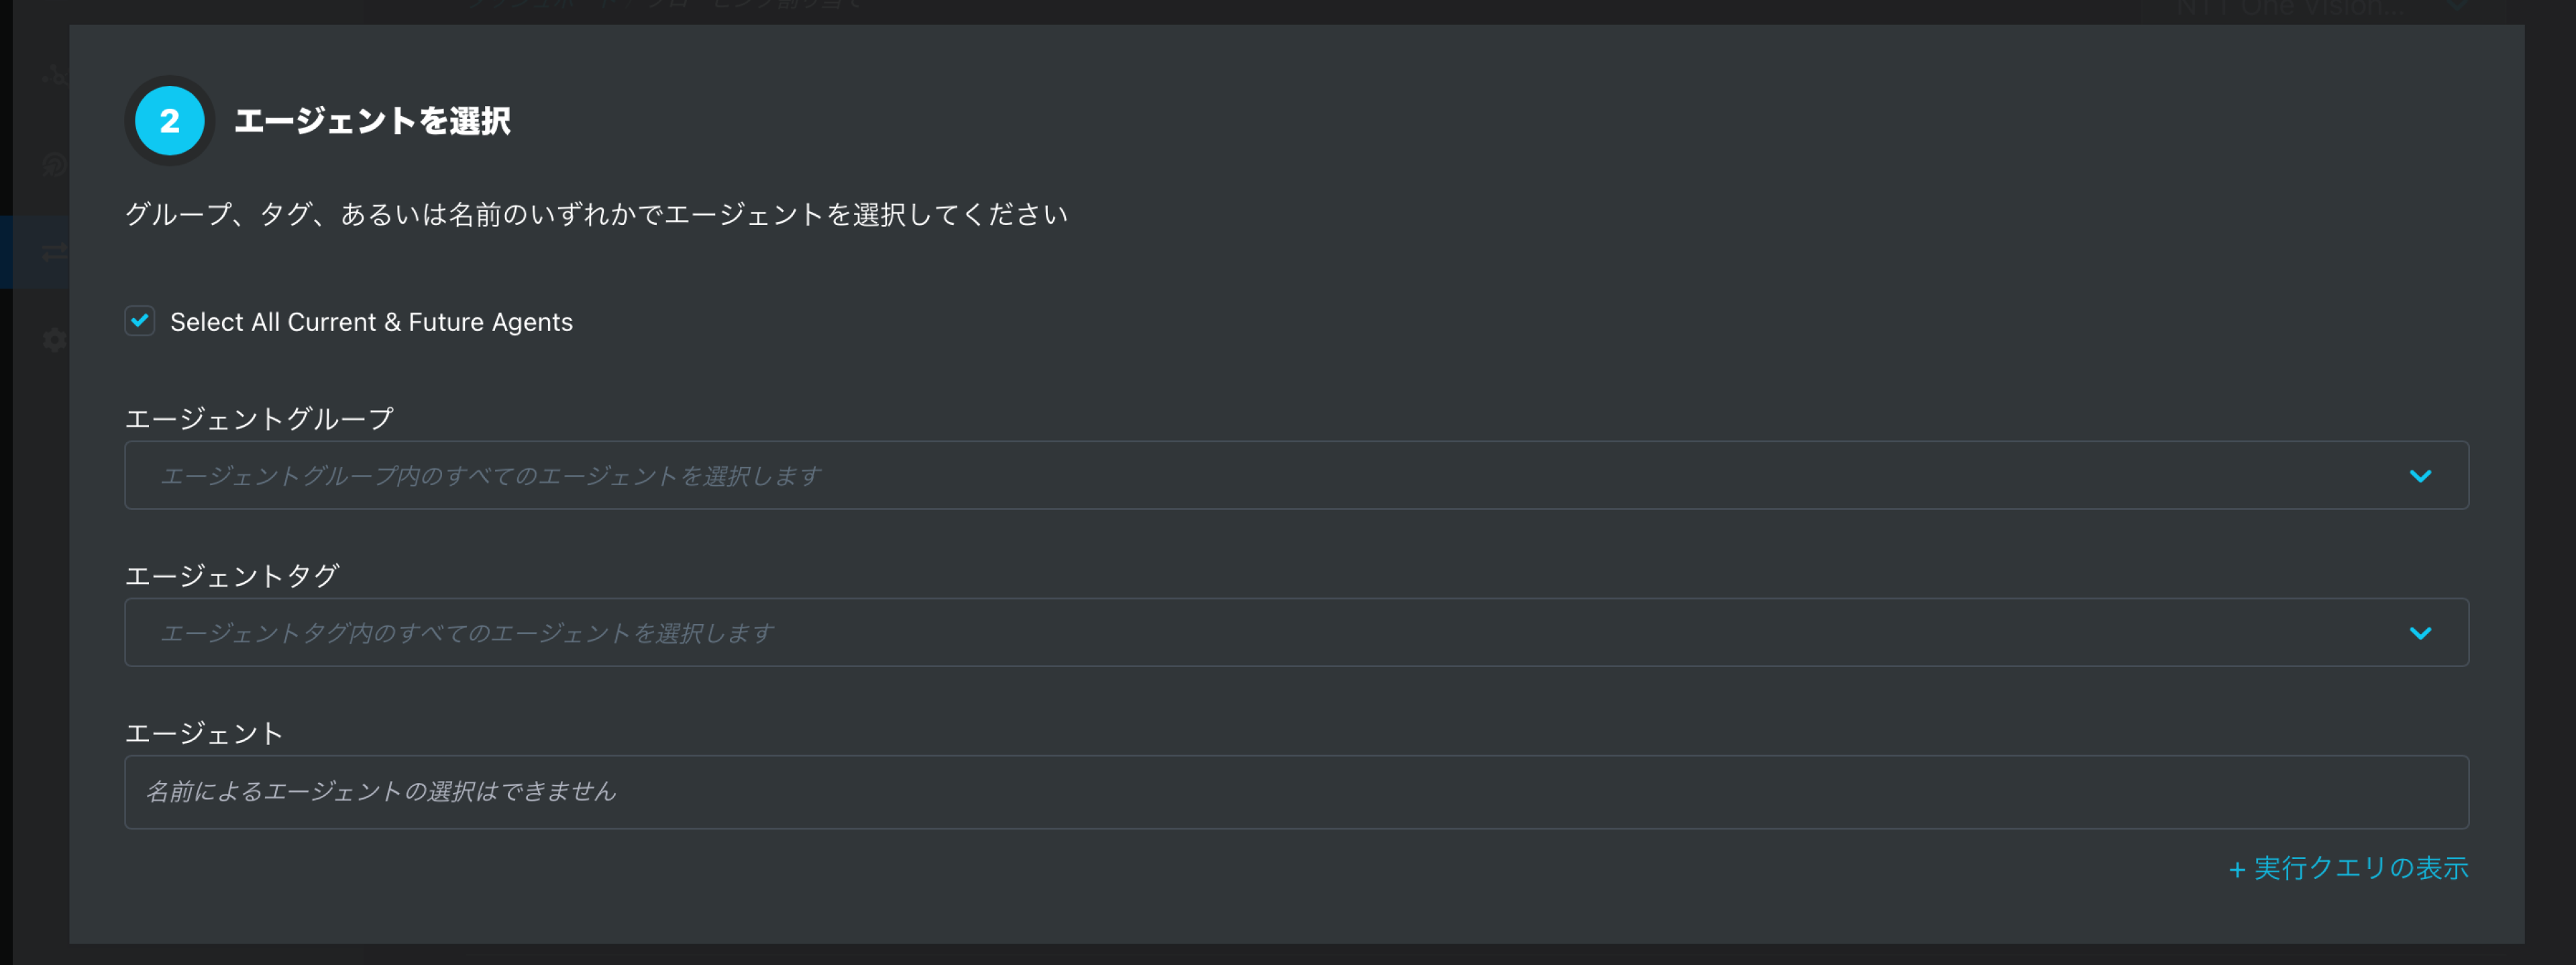The width and height of the screenshot is (2576, 965).
Task: Open the settings gear in the sidebar
Action: pos(54,340)
